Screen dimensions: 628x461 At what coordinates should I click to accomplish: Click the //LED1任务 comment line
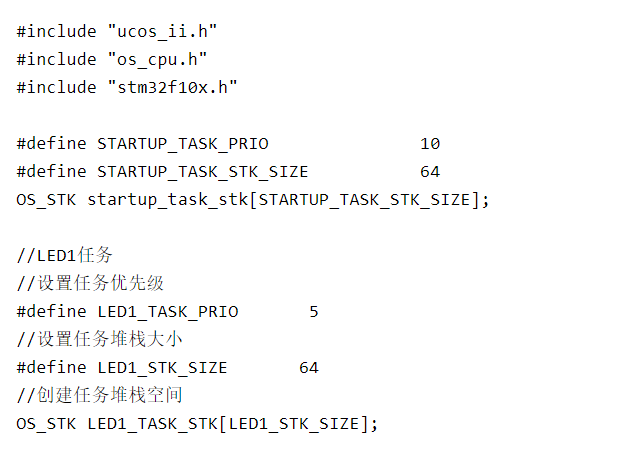coord(64,256)
